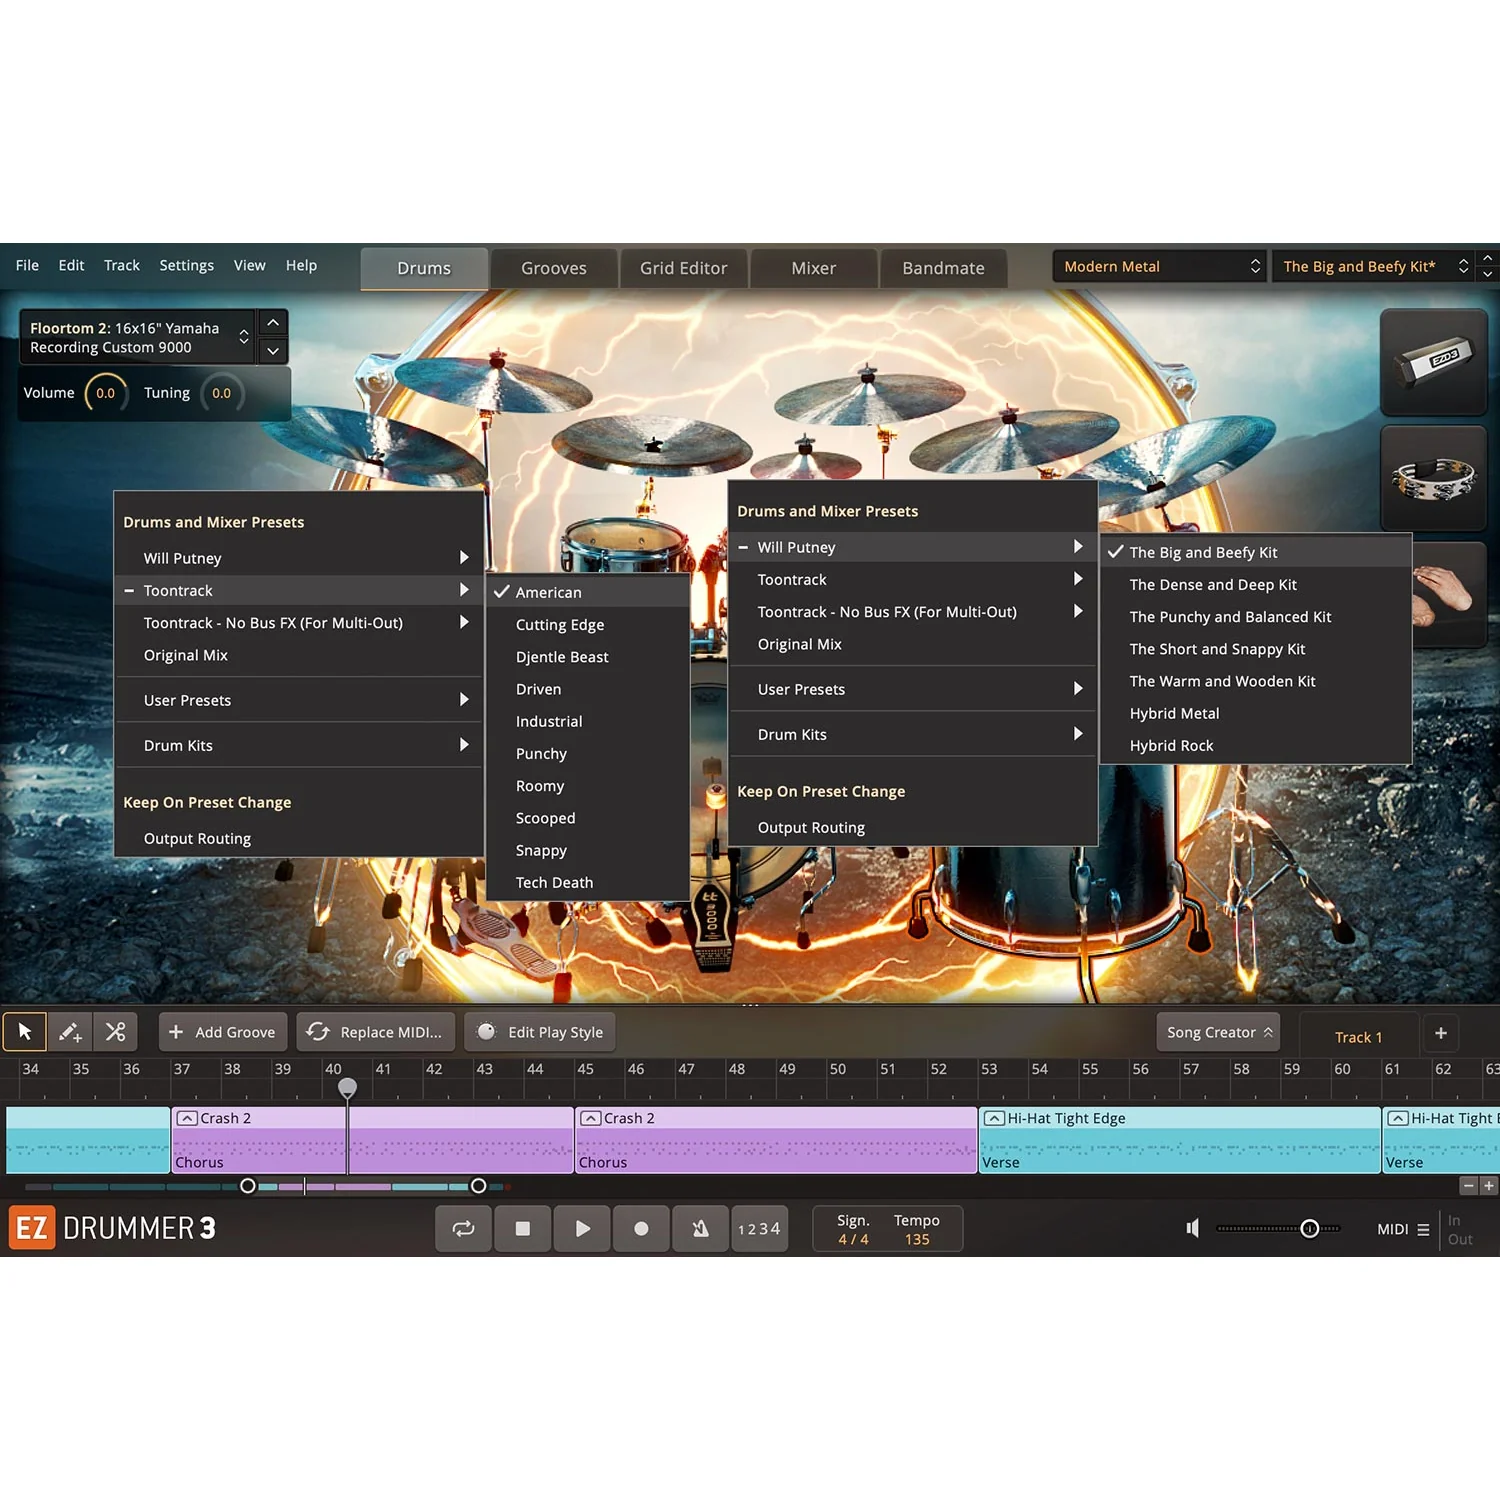Click the Tempo 135 field

tap(917, 1230)
